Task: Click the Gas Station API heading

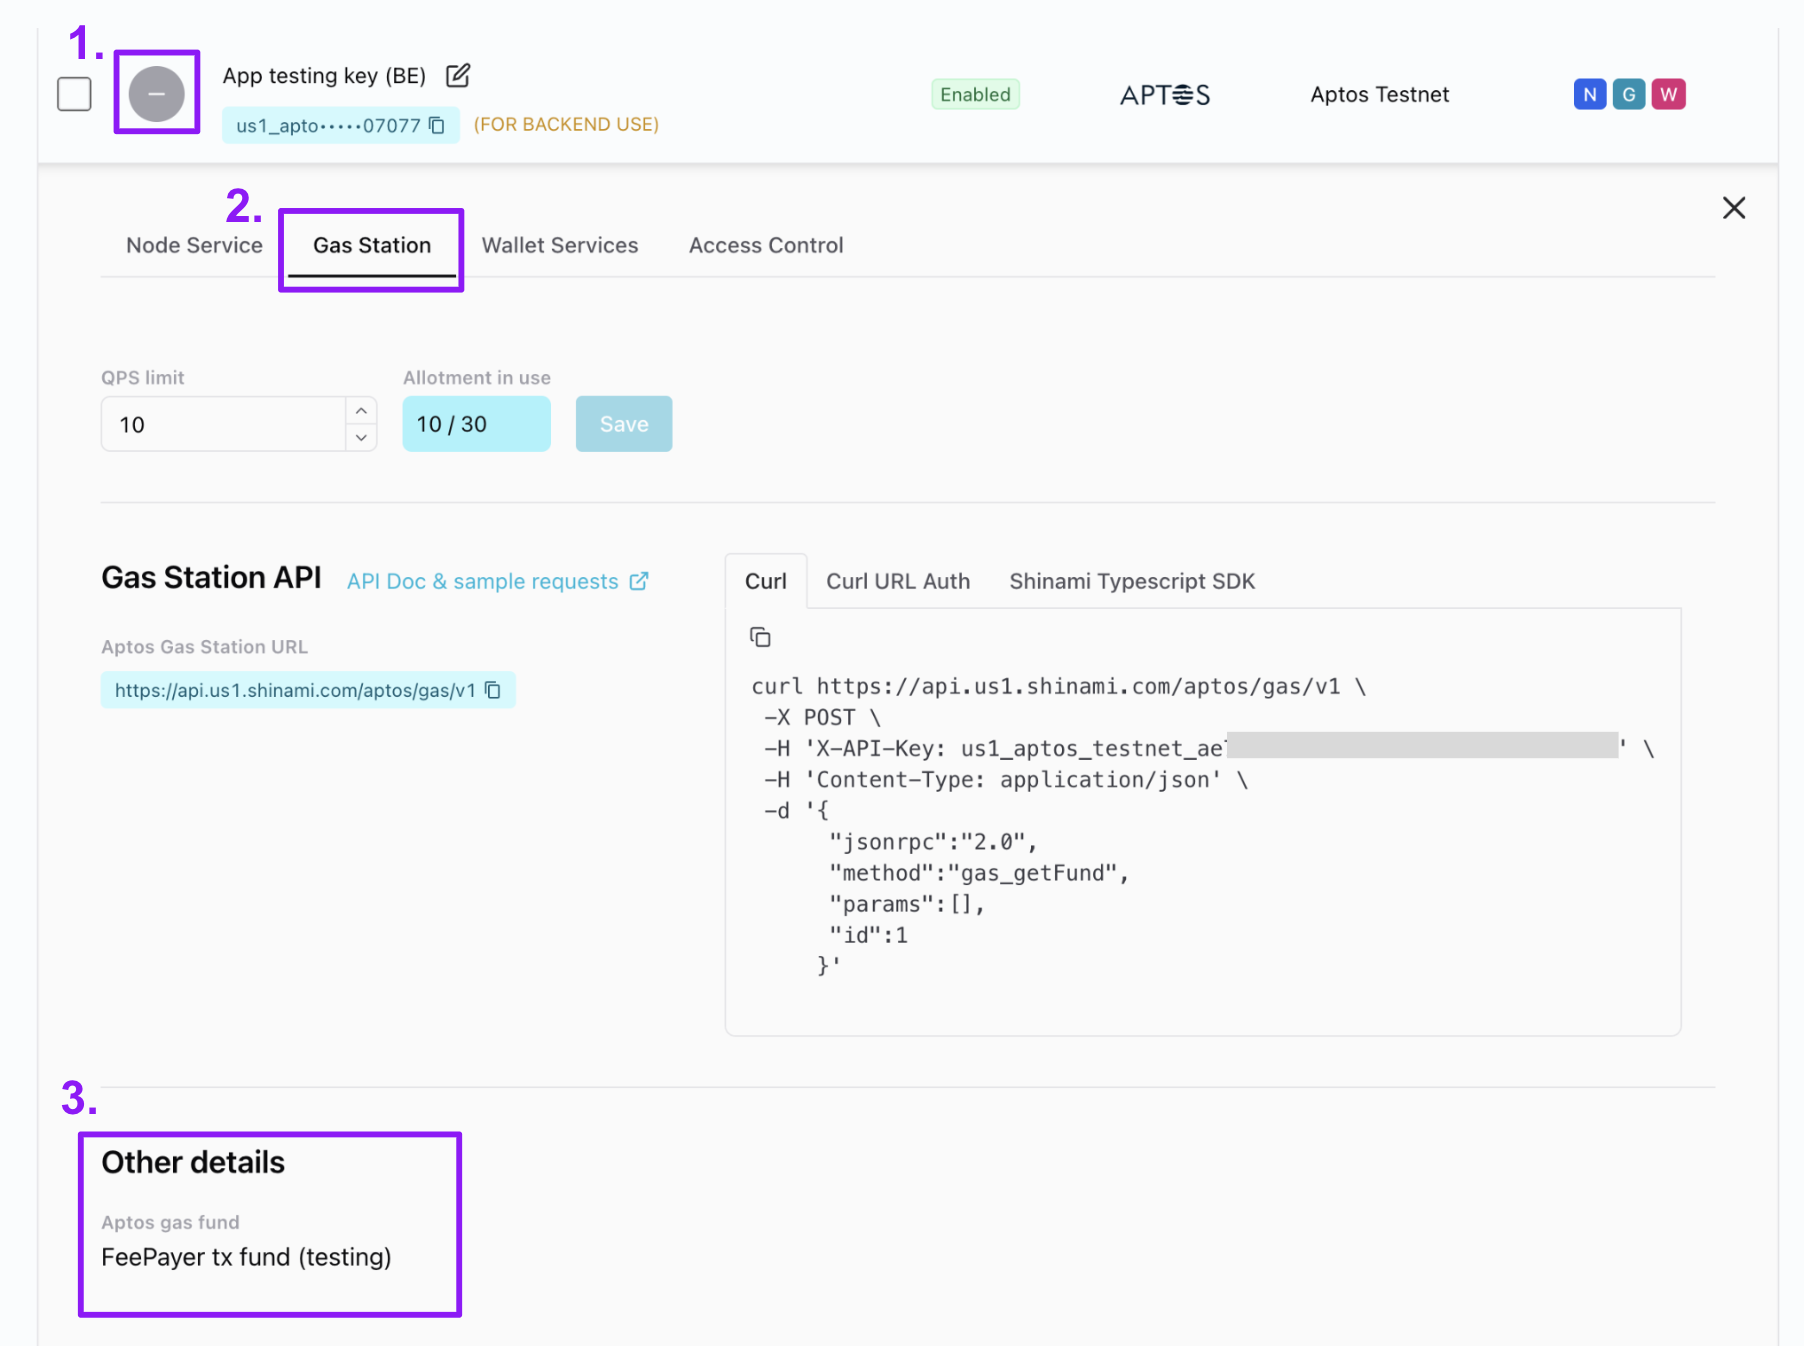Action: pos(211,578)
